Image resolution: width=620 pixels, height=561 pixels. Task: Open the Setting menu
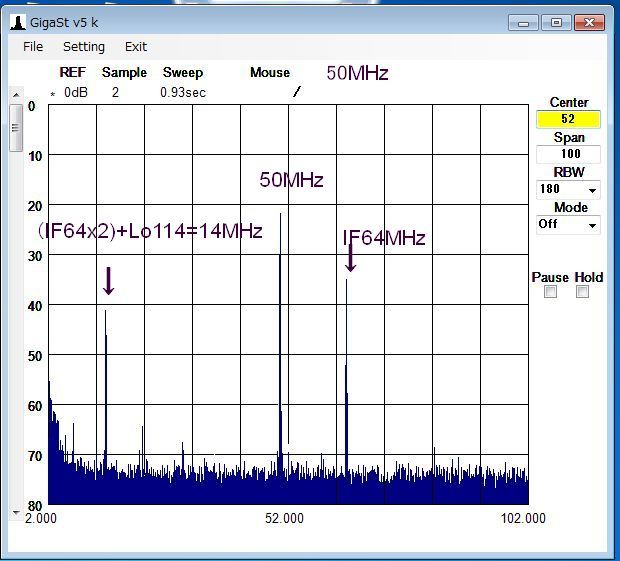[x=84, y=47]
